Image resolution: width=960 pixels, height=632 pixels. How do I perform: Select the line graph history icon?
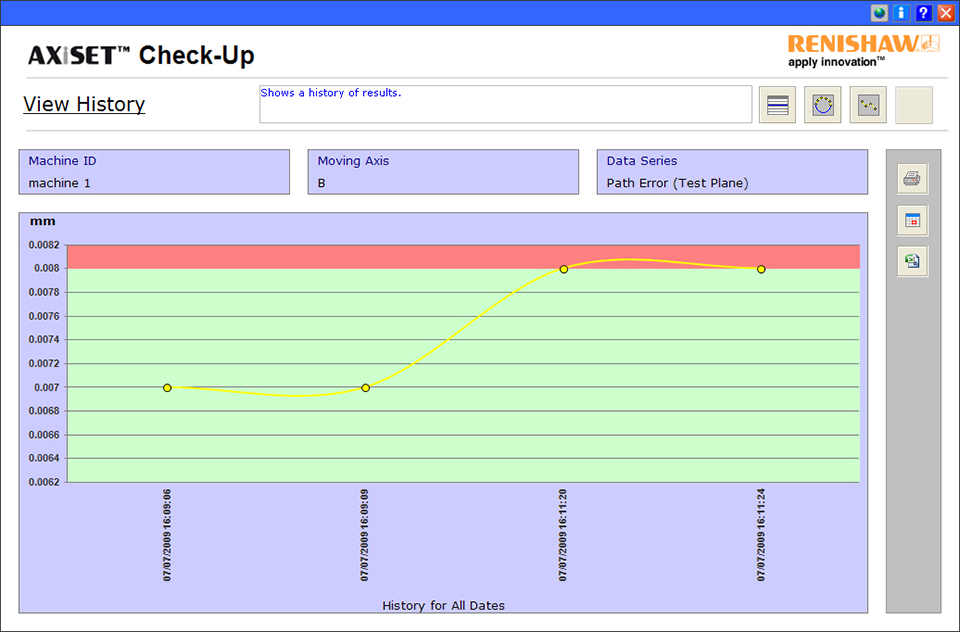(x=868, y=105)
